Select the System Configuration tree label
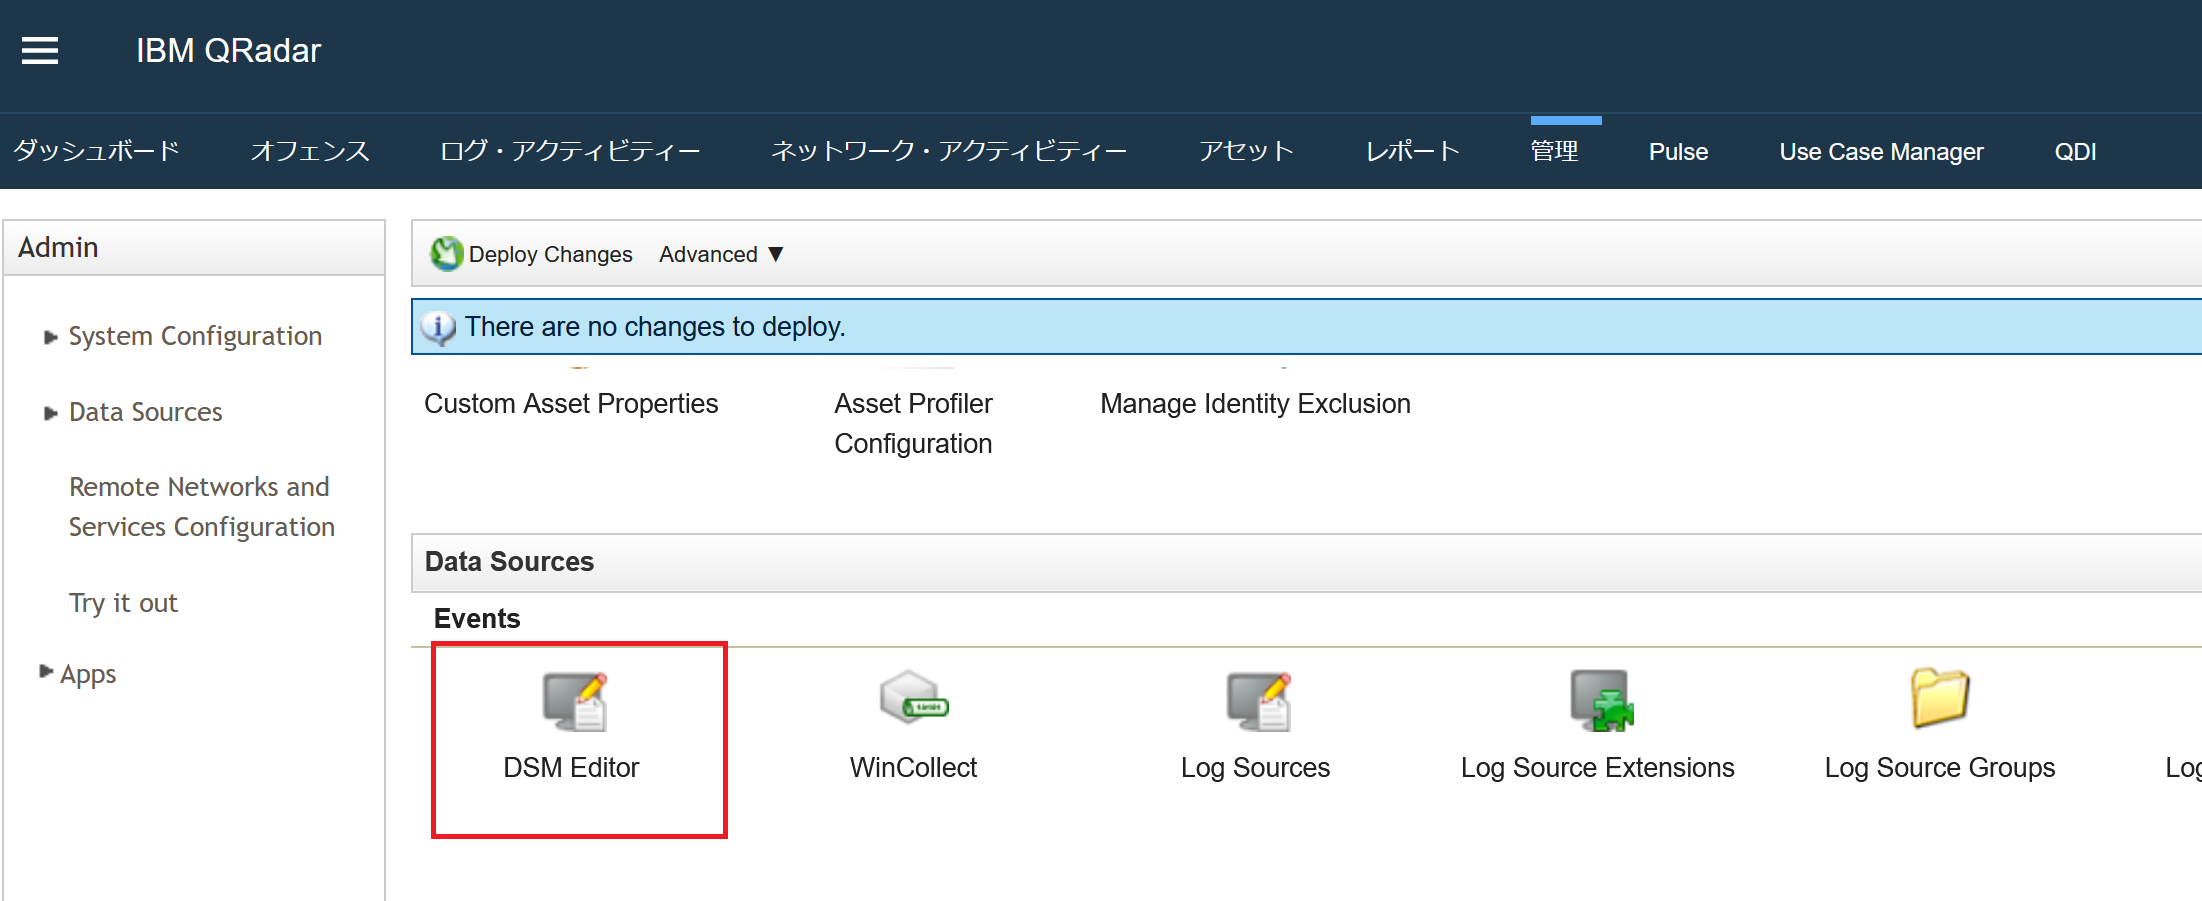Image resolution: width=2202 pixels, height=901 pixels. click(196, 337)
